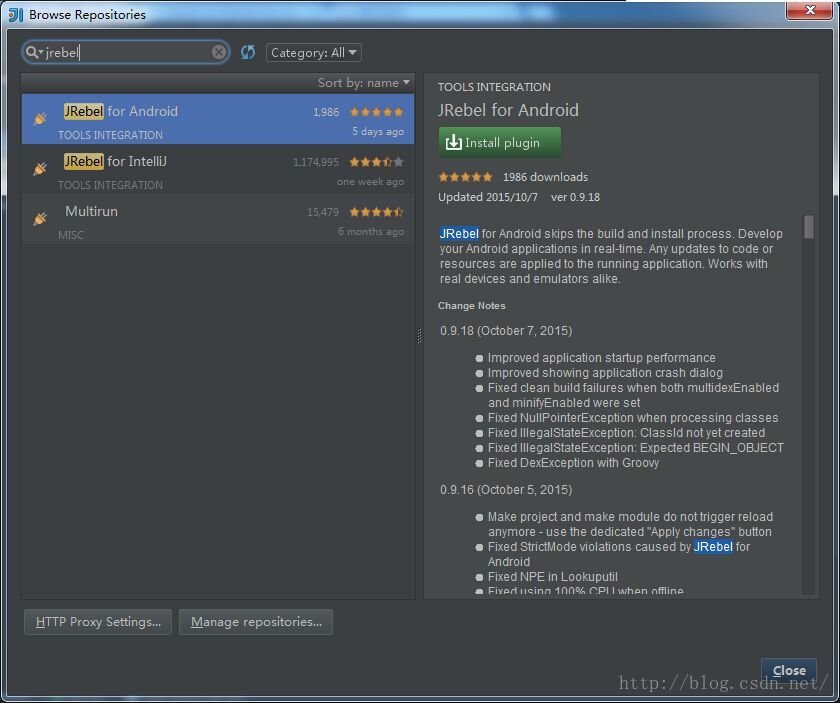Click the title bar X close button
The width and height of the screenshot is (840, 703).
809,10
